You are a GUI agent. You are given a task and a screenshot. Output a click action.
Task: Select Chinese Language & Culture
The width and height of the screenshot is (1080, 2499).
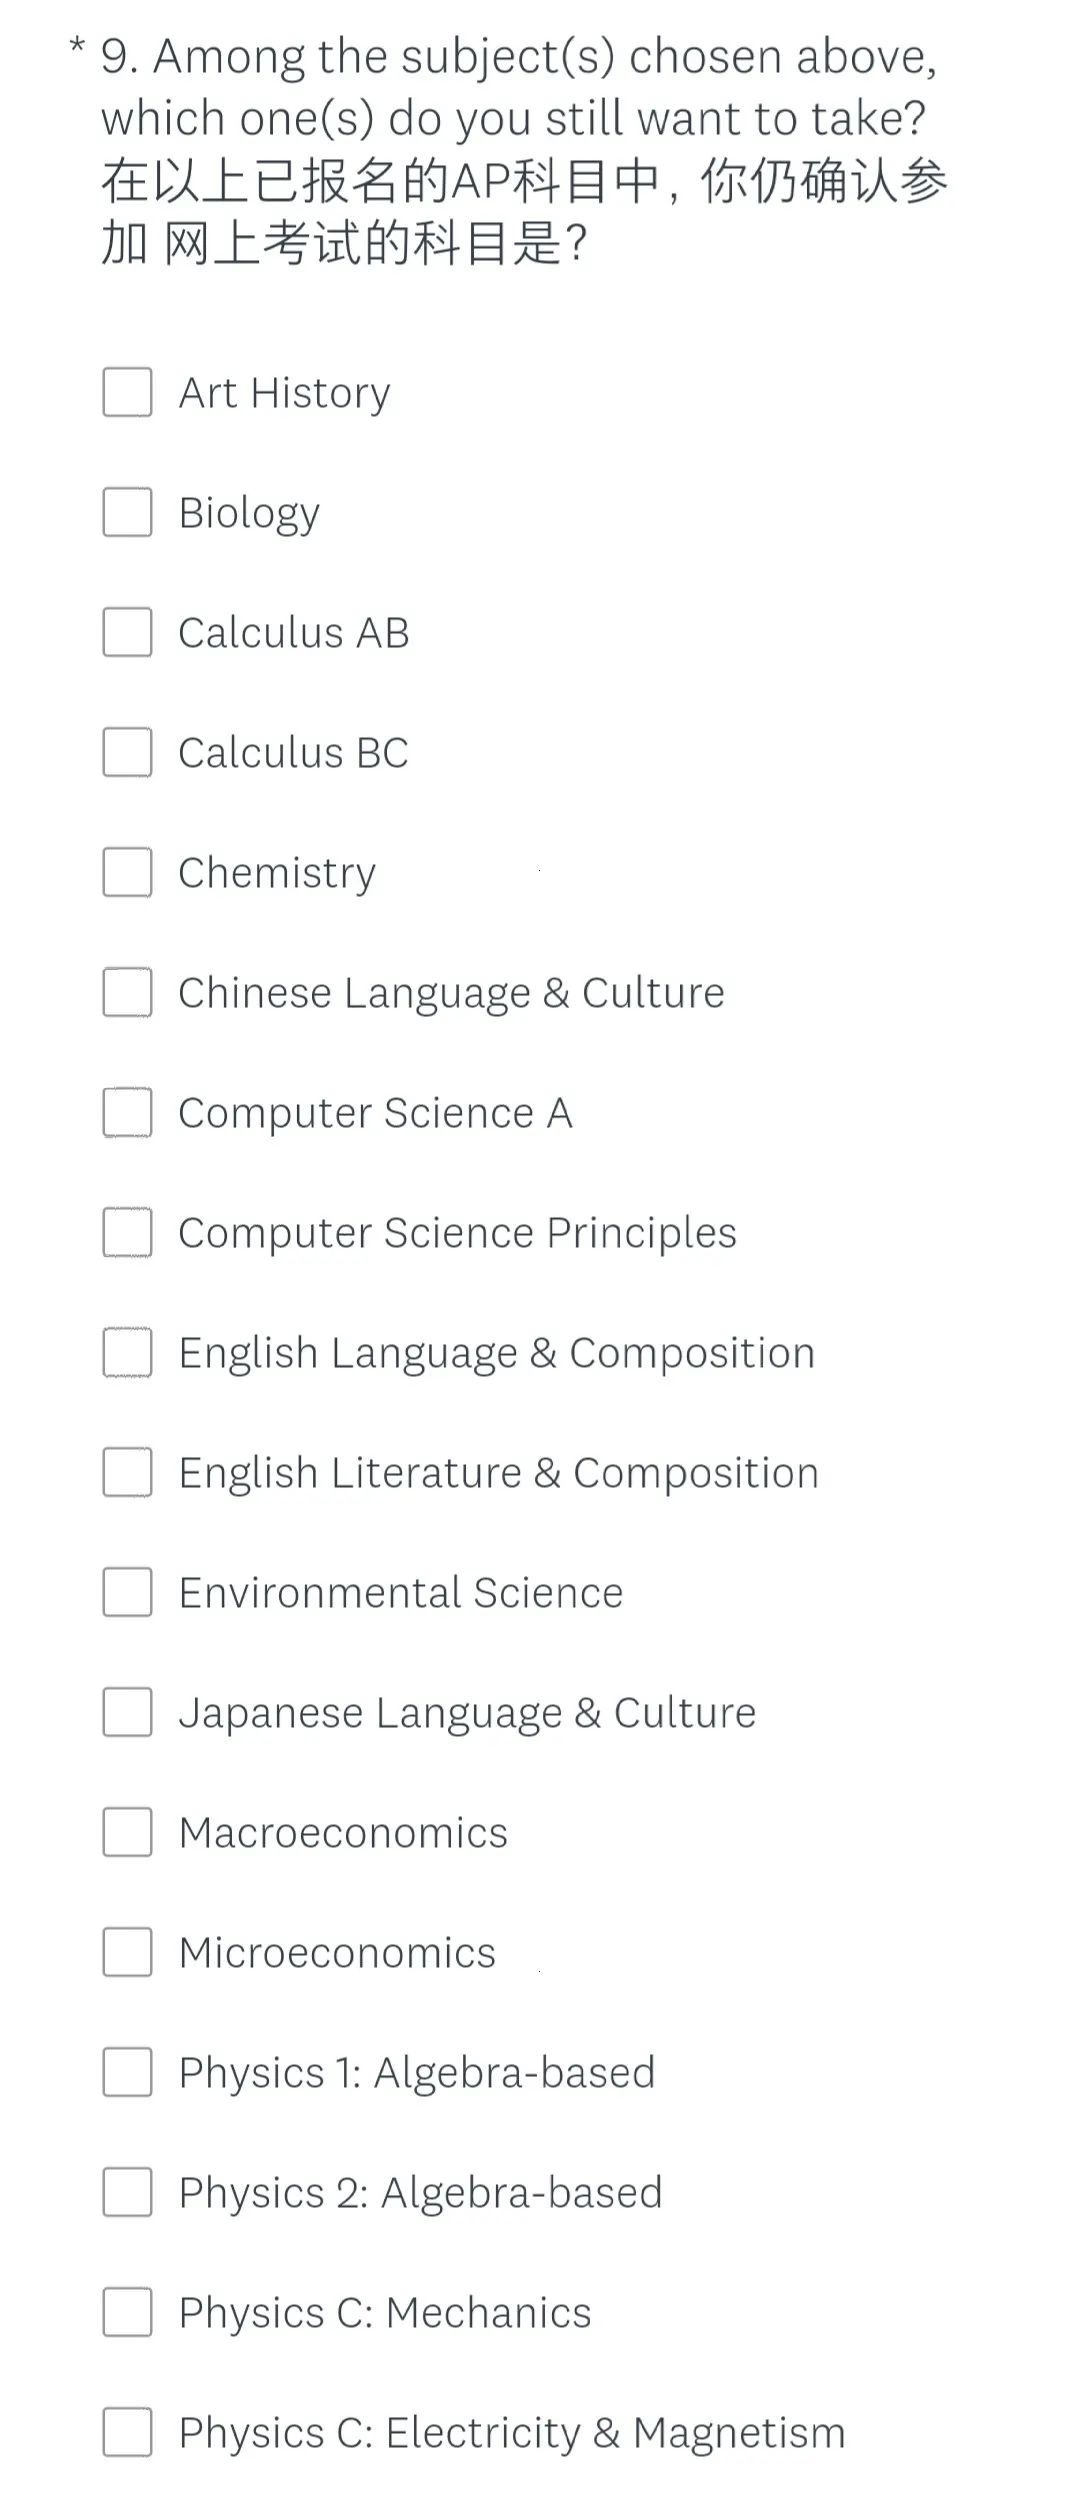pos(126,992)
